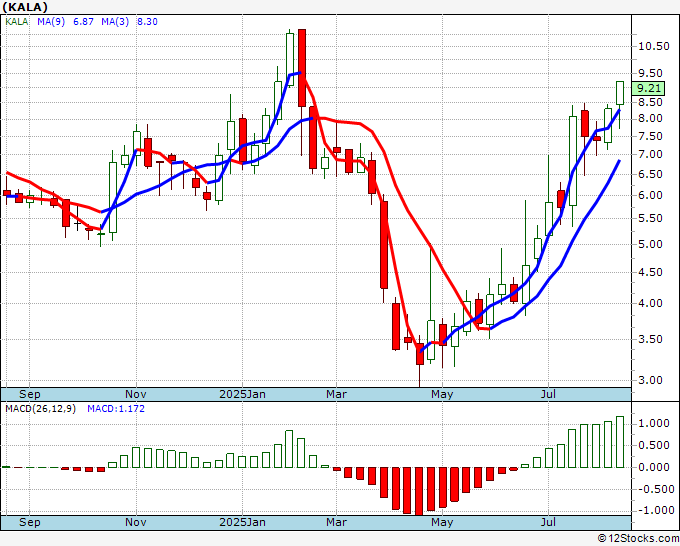Click 2025Jan on the price chart time axis
This screenshot has height=546, width=680.
pos(242,394)
